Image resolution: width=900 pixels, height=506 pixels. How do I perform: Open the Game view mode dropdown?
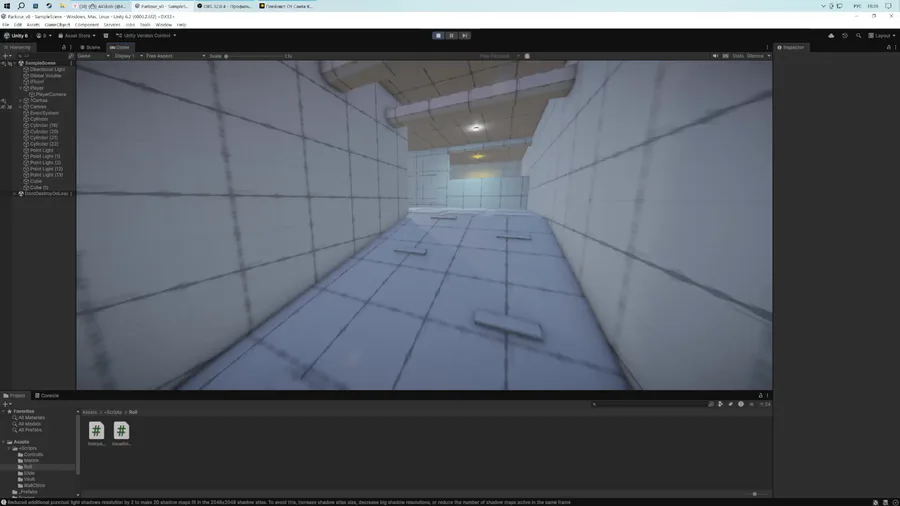tap(94, 56)
